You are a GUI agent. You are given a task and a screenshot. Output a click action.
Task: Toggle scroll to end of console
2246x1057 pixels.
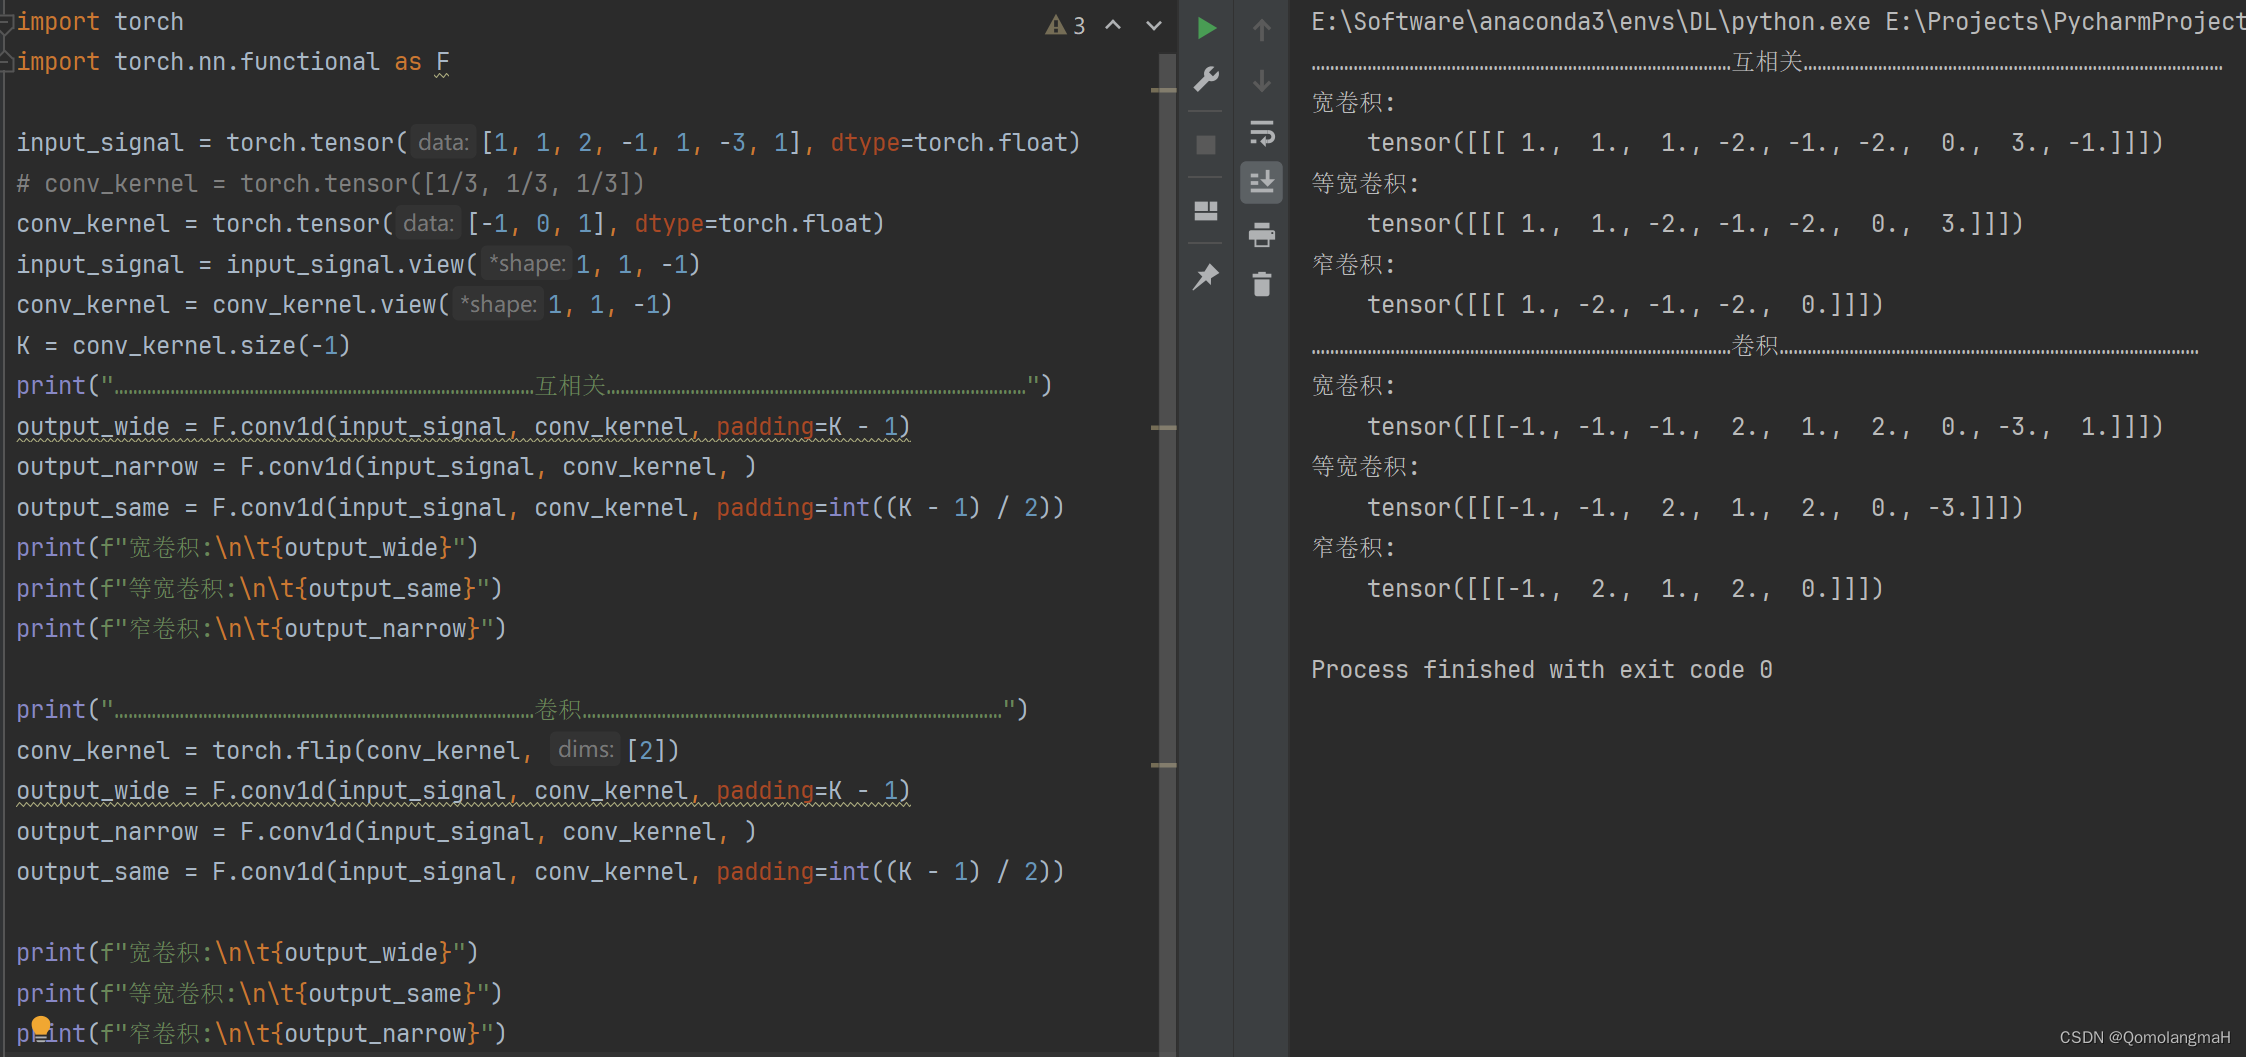pyautogui.click(x=1262, y=182)
